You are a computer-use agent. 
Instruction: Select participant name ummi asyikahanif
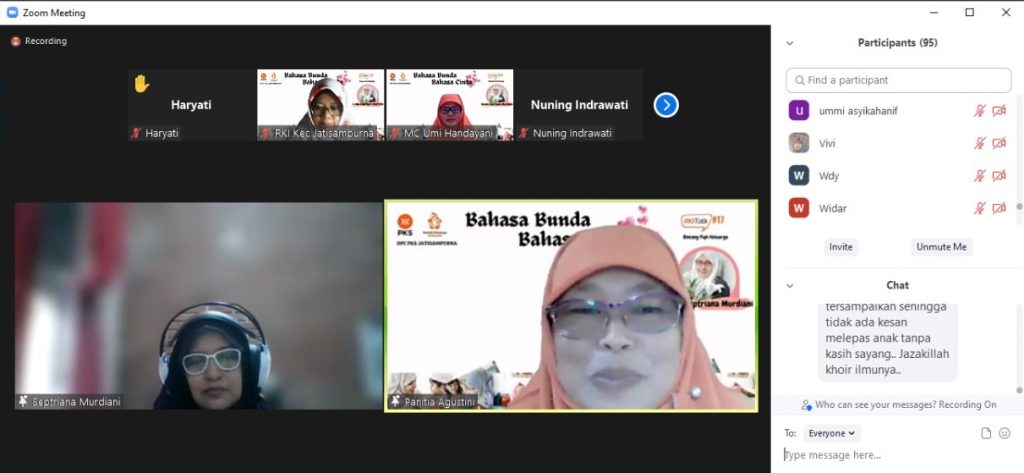click(858, 111)
